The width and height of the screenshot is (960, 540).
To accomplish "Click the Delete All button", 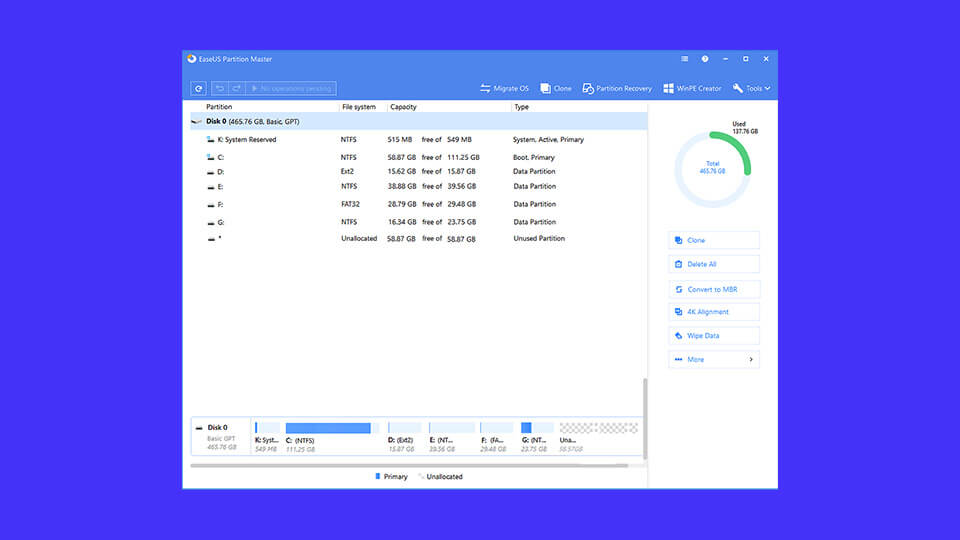I will pyautogui.click(x=714, y=264).
